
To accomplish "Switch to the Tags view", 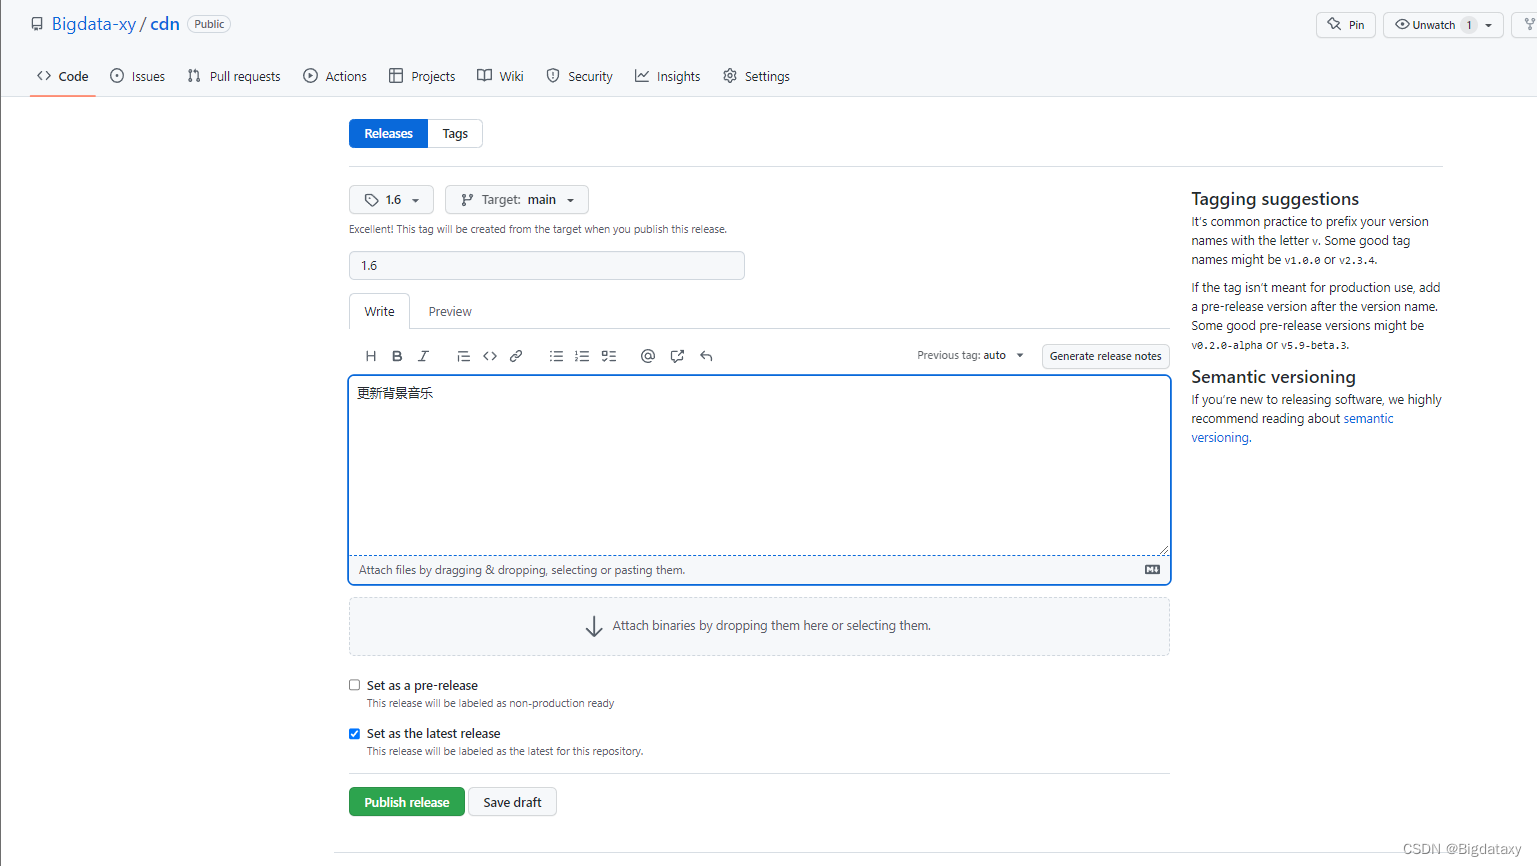I will coord(455,134).
